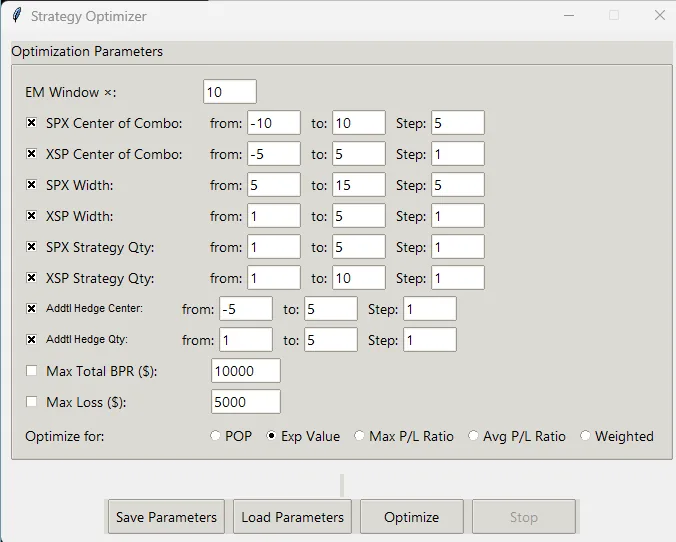The image size is (676, 542).
Task: Click the Stop button
Action: click(x=524, y=517)
